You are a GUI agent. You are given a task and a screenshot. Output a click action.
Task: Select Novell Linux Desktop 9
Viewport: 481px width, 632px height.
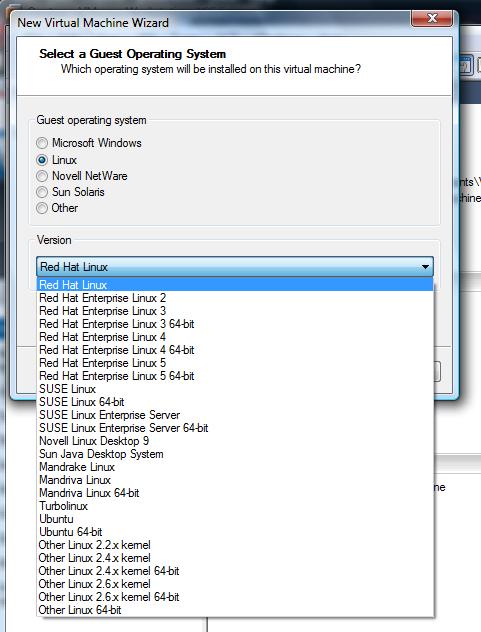[x=235, y=441]
